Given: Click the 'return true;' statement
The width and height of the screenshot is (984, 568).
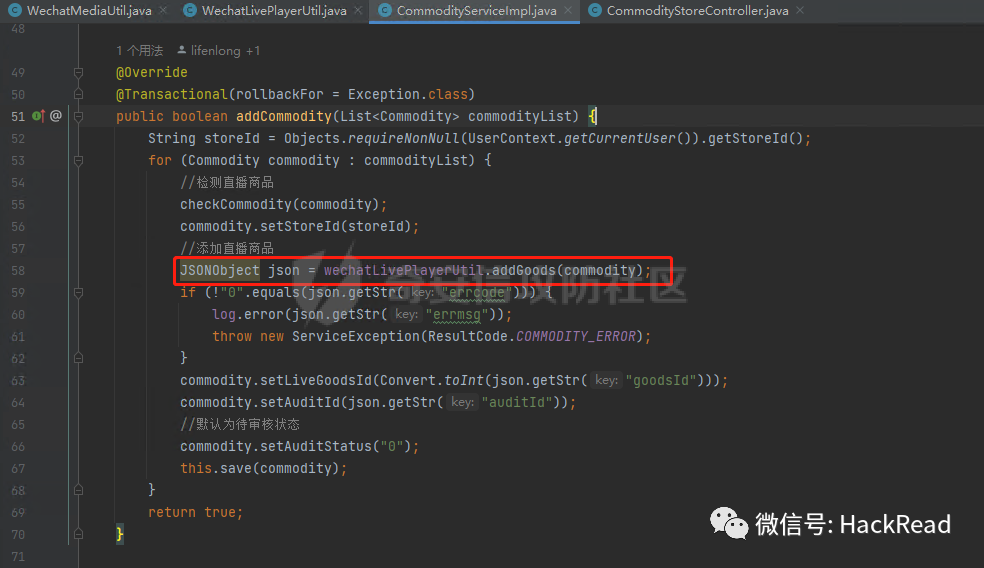Looking at the screenshot, I should 195,512.
